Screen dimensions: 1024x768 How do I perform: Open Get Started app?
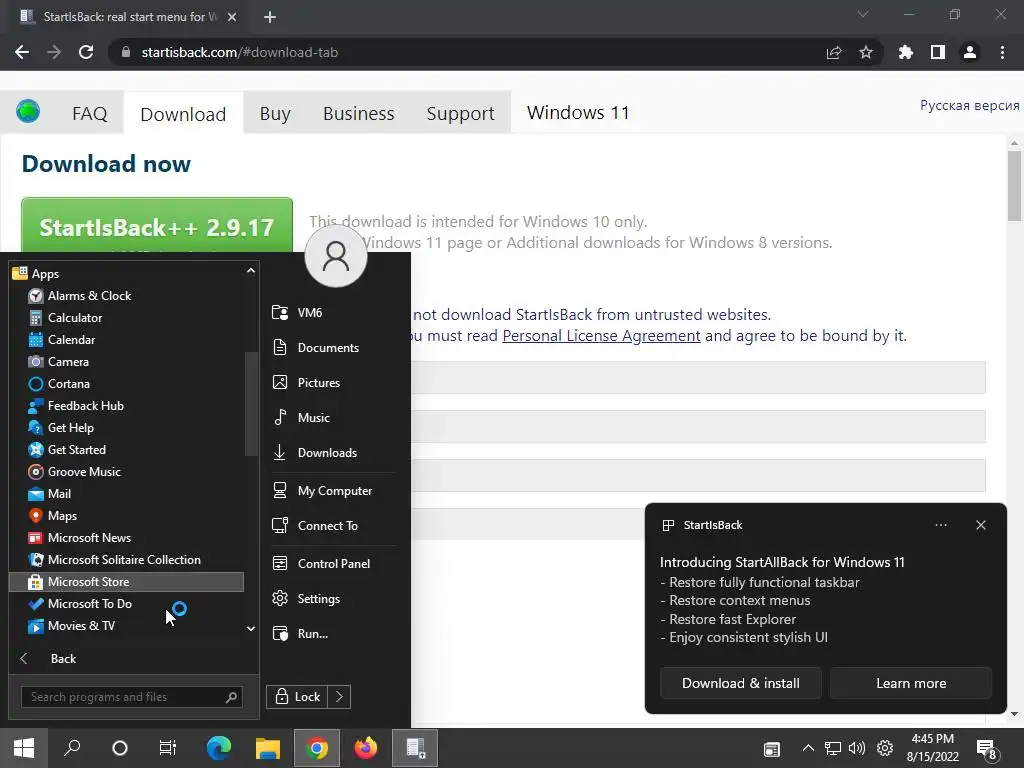67,450
